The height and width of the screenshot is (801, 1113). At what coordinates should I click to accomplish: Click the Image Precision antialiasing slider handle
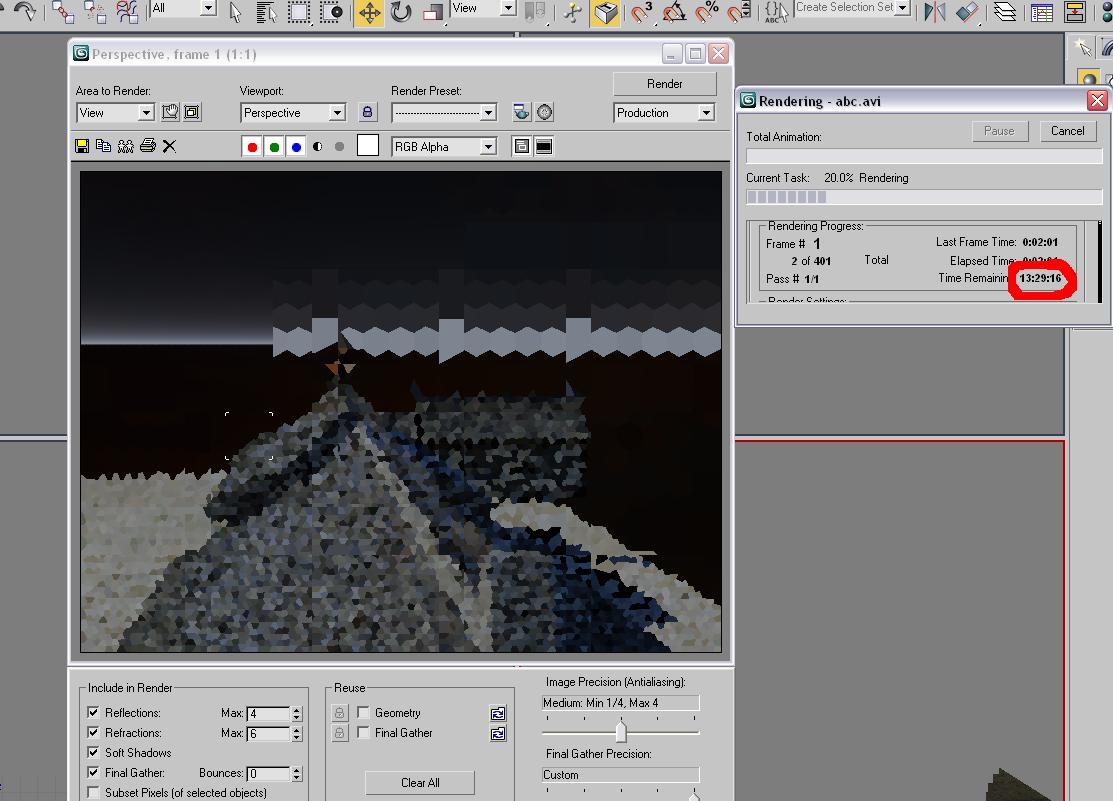pos(620,731)
